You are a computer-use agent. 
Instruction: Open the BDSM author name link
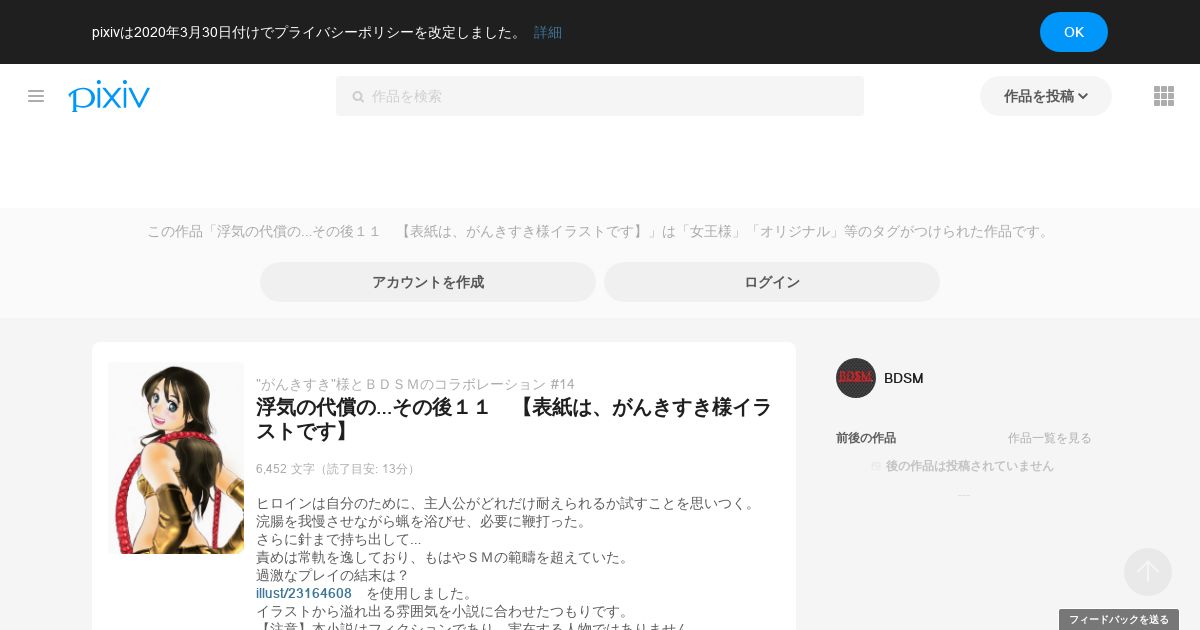point(904,378)
